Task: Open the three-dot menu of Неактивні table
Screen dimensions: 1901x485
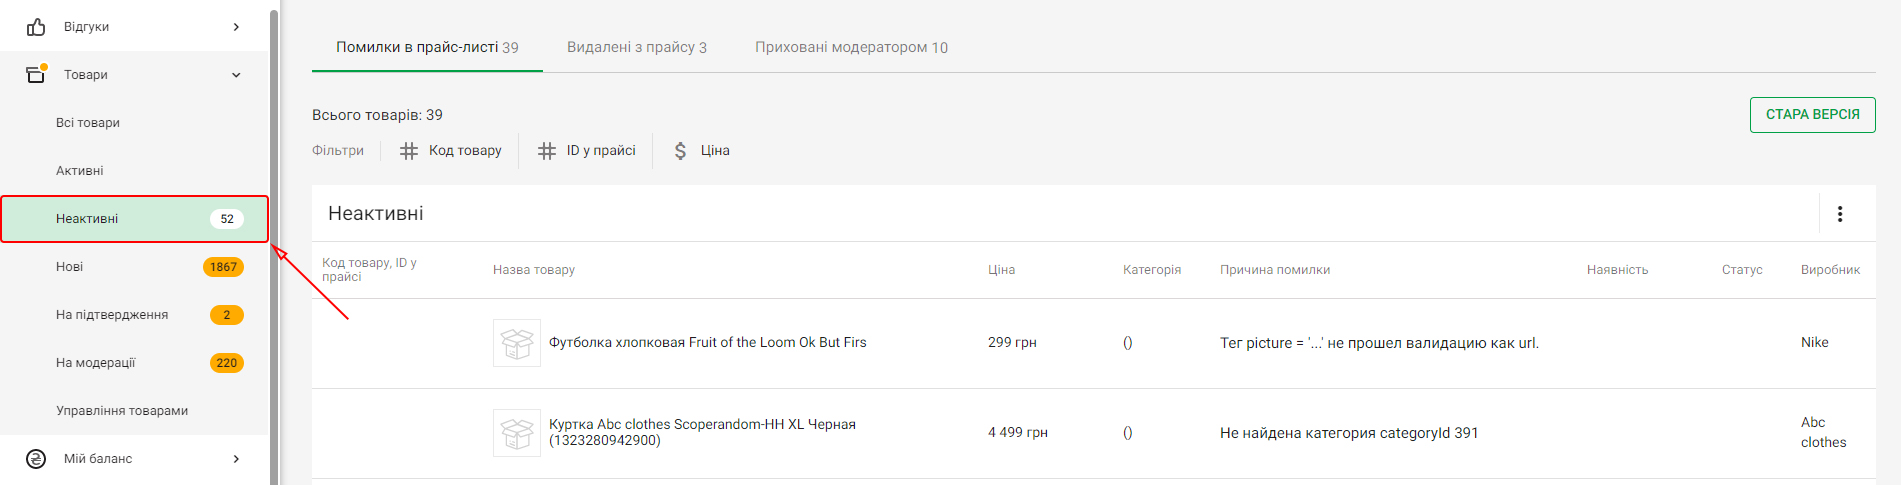Action: coord(1840,214)
